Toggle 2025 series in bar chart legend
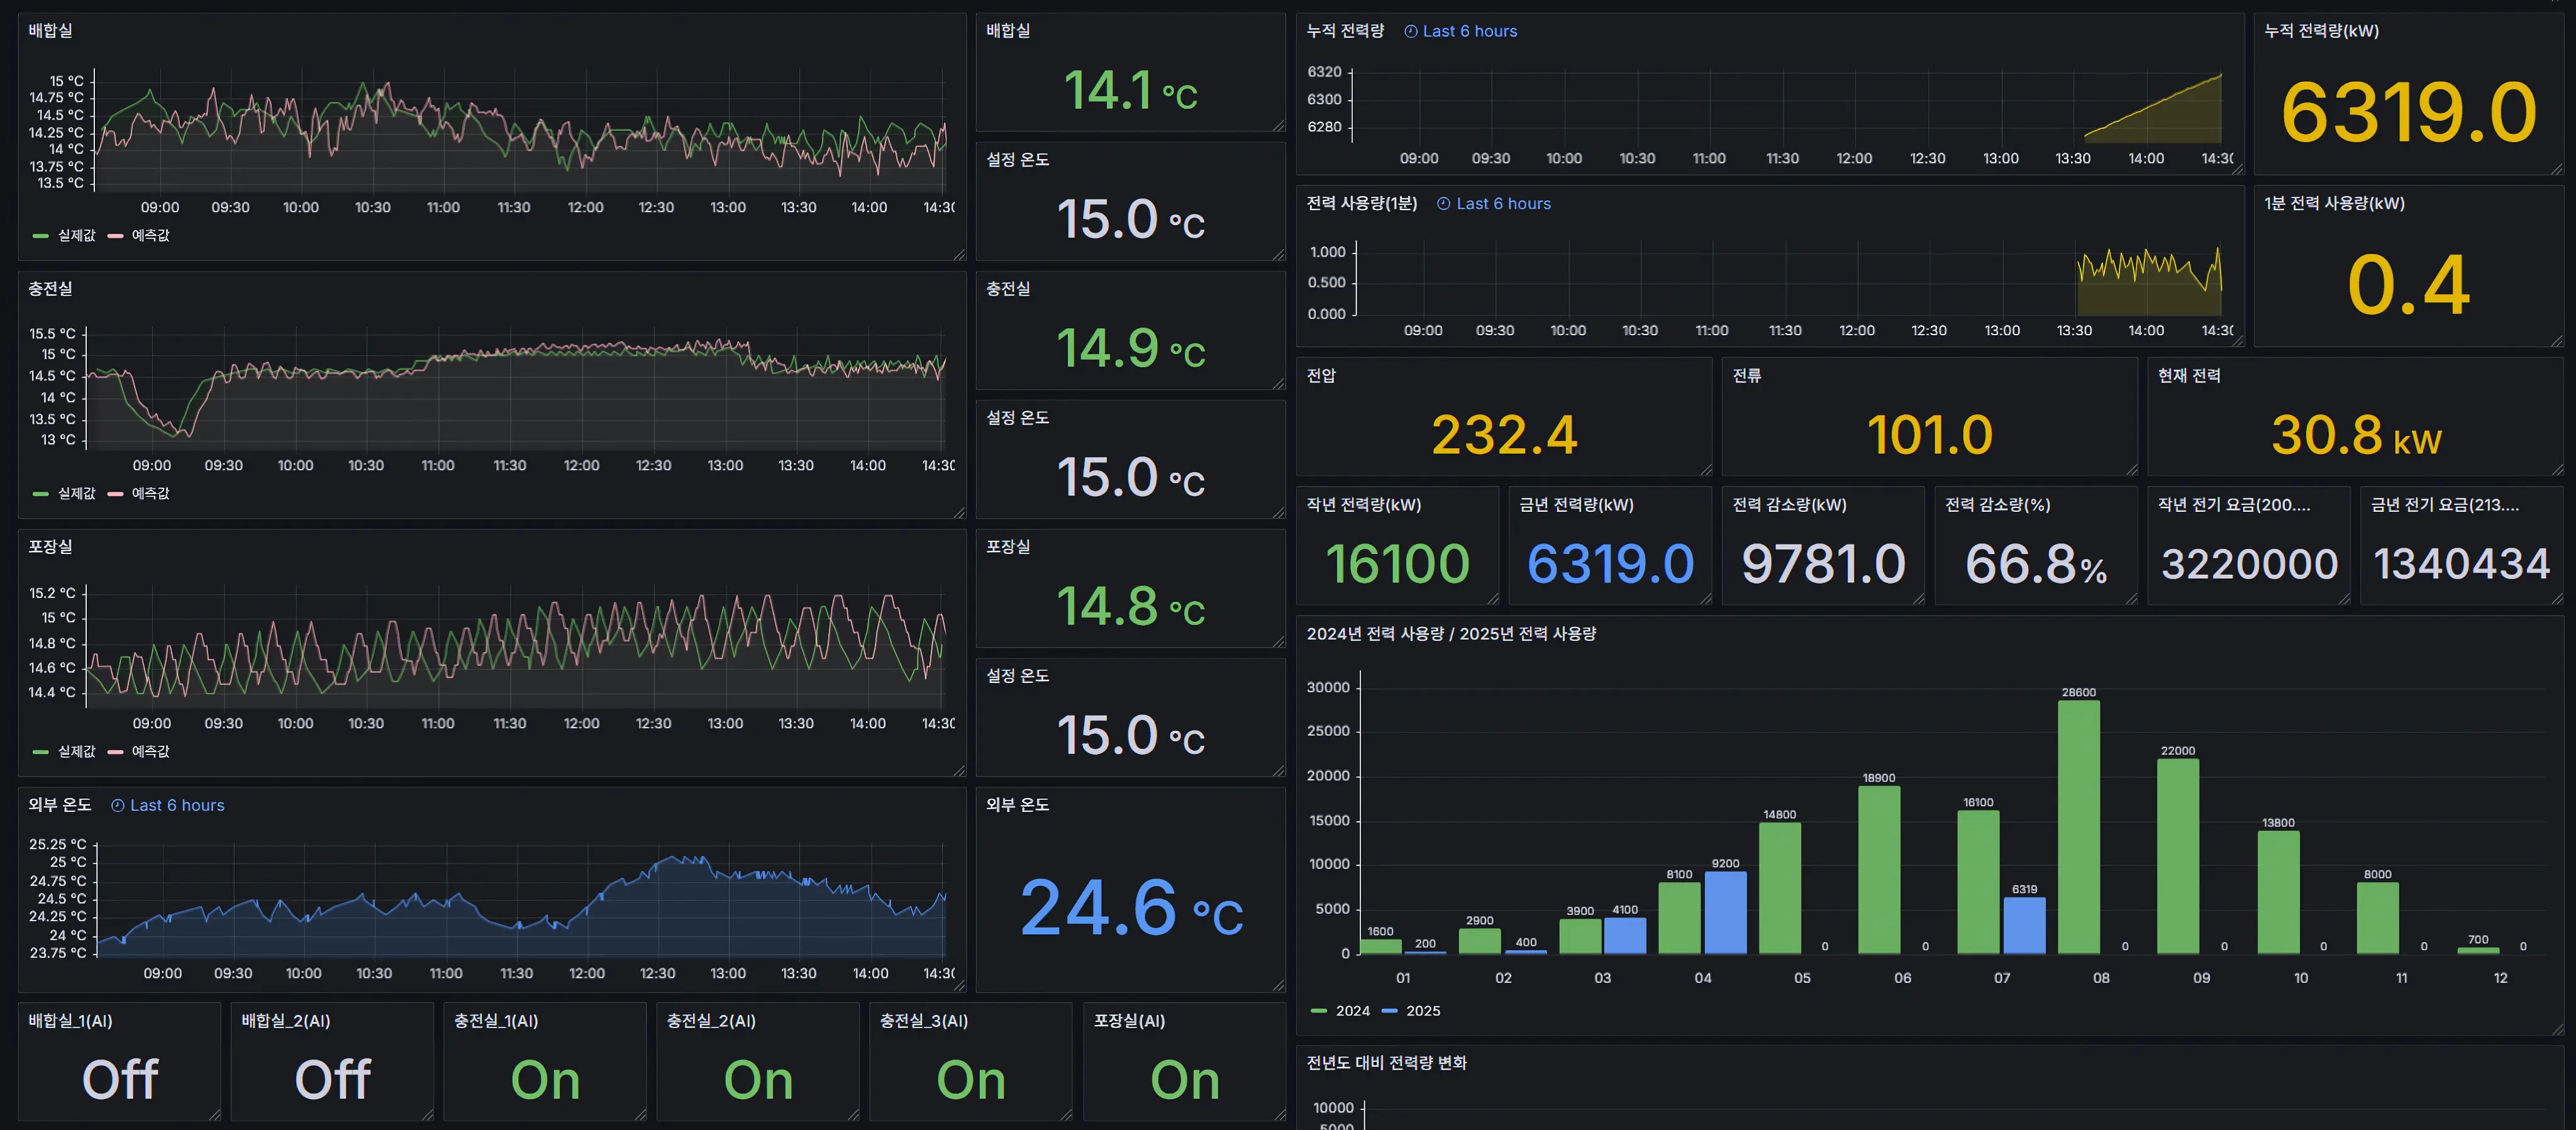 1422,1011
